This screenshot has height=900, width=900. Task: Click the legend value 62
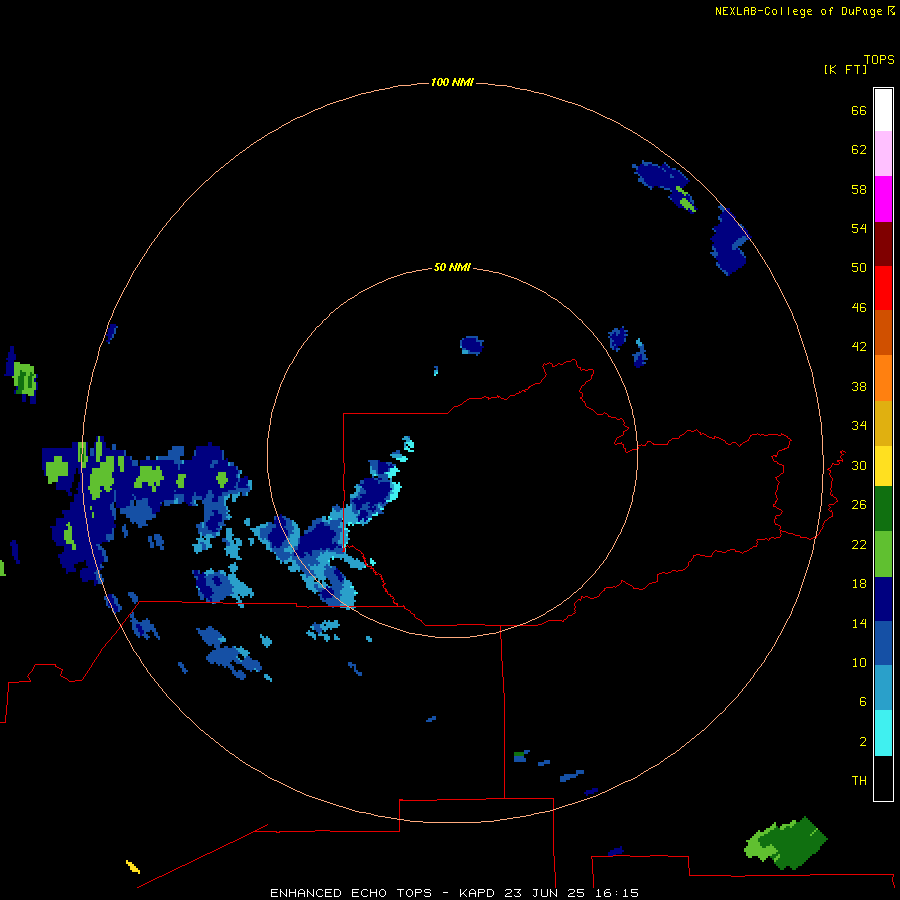[x=859, y=150]
